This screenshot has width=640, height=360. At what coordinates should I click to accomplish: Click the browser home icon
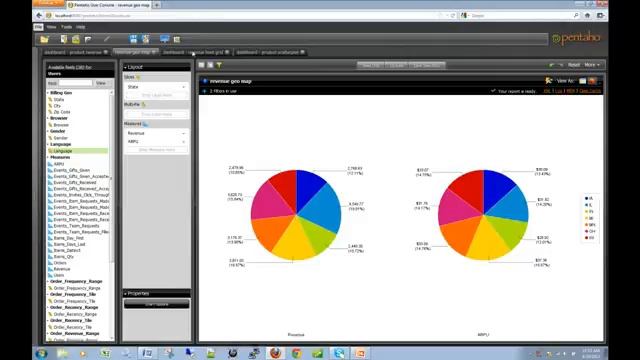587,16
